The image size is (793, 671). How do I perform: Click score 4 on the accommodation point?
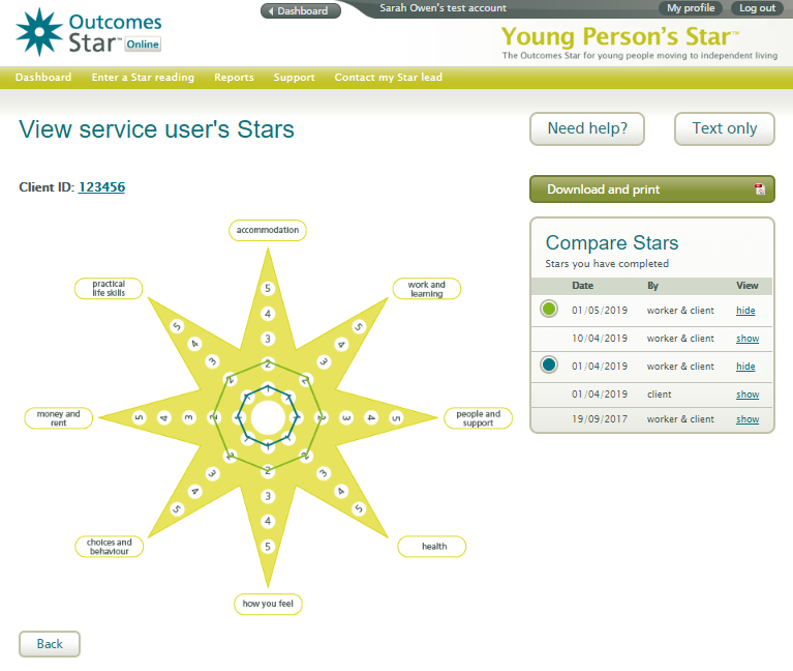pos(268,314)
